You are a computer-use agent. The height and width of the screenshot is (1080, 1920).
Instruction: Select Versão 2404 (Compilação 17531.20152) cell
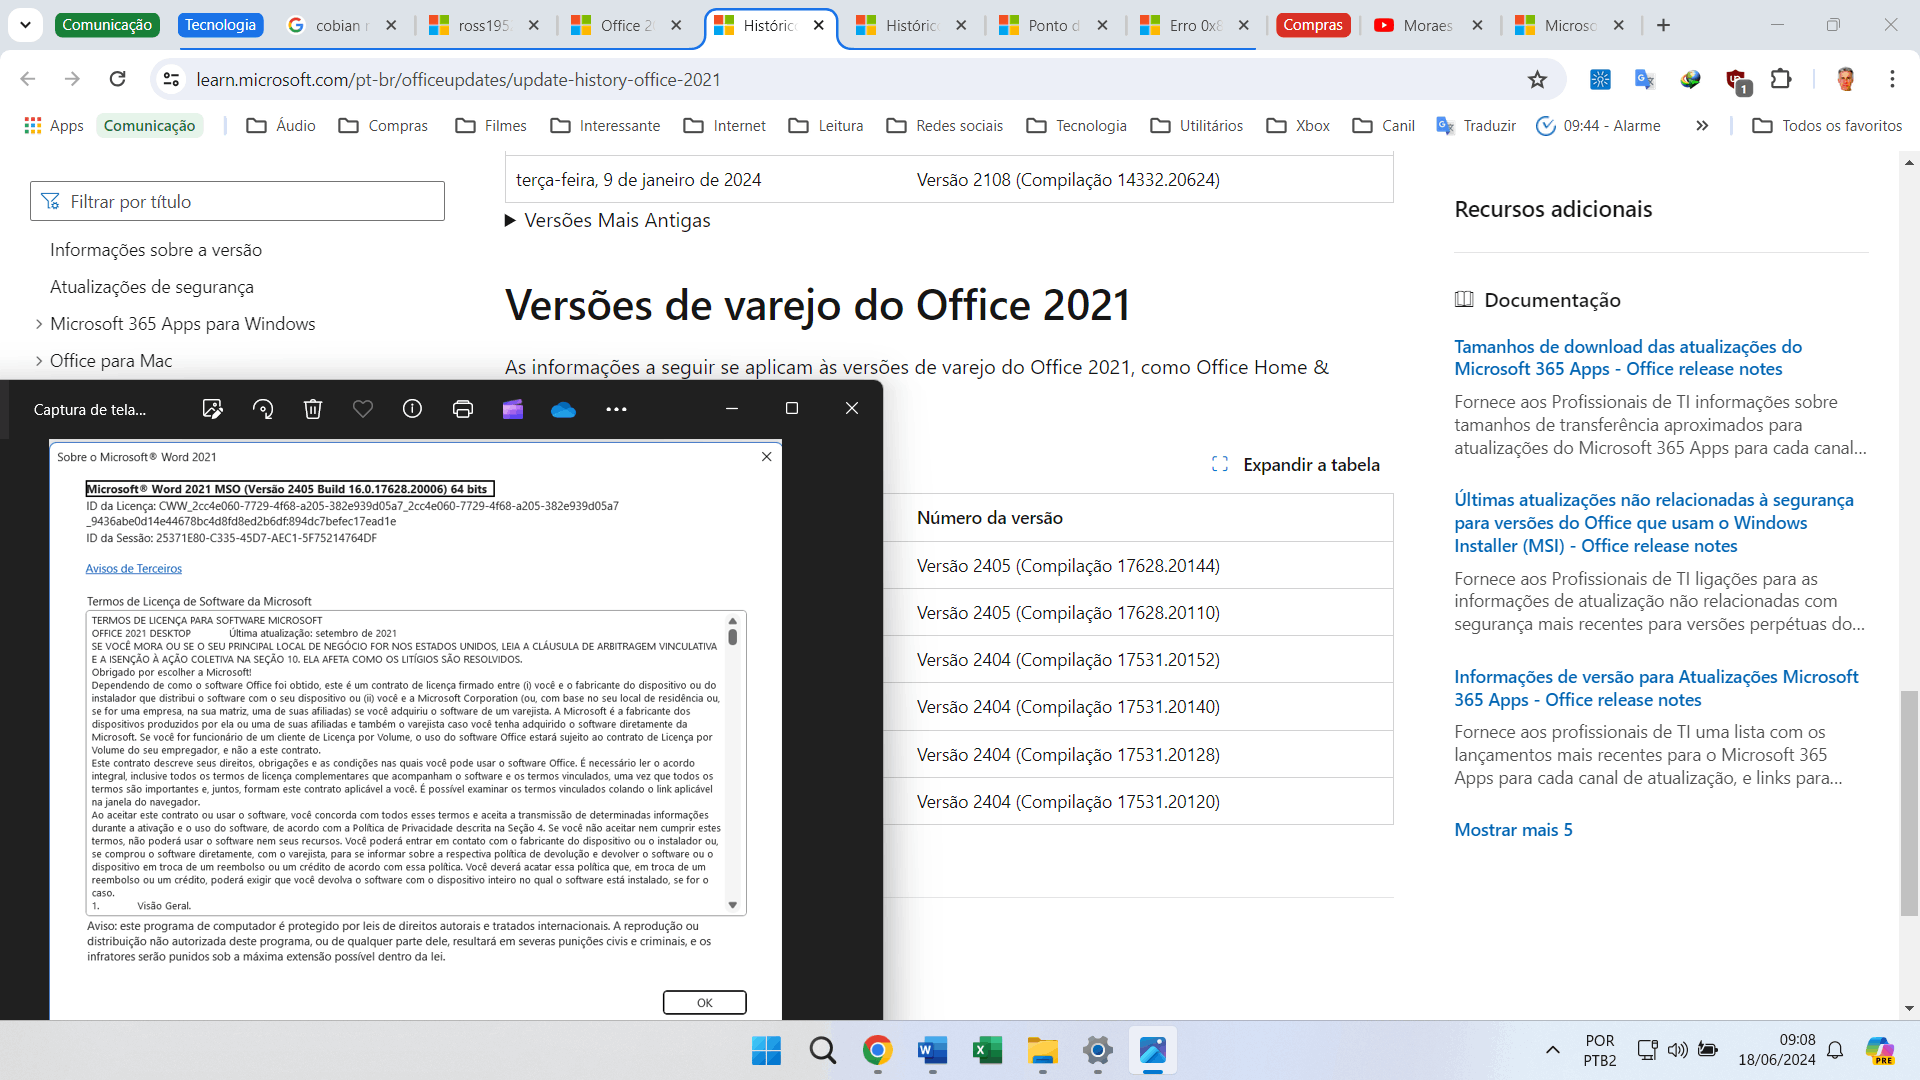1068,660
